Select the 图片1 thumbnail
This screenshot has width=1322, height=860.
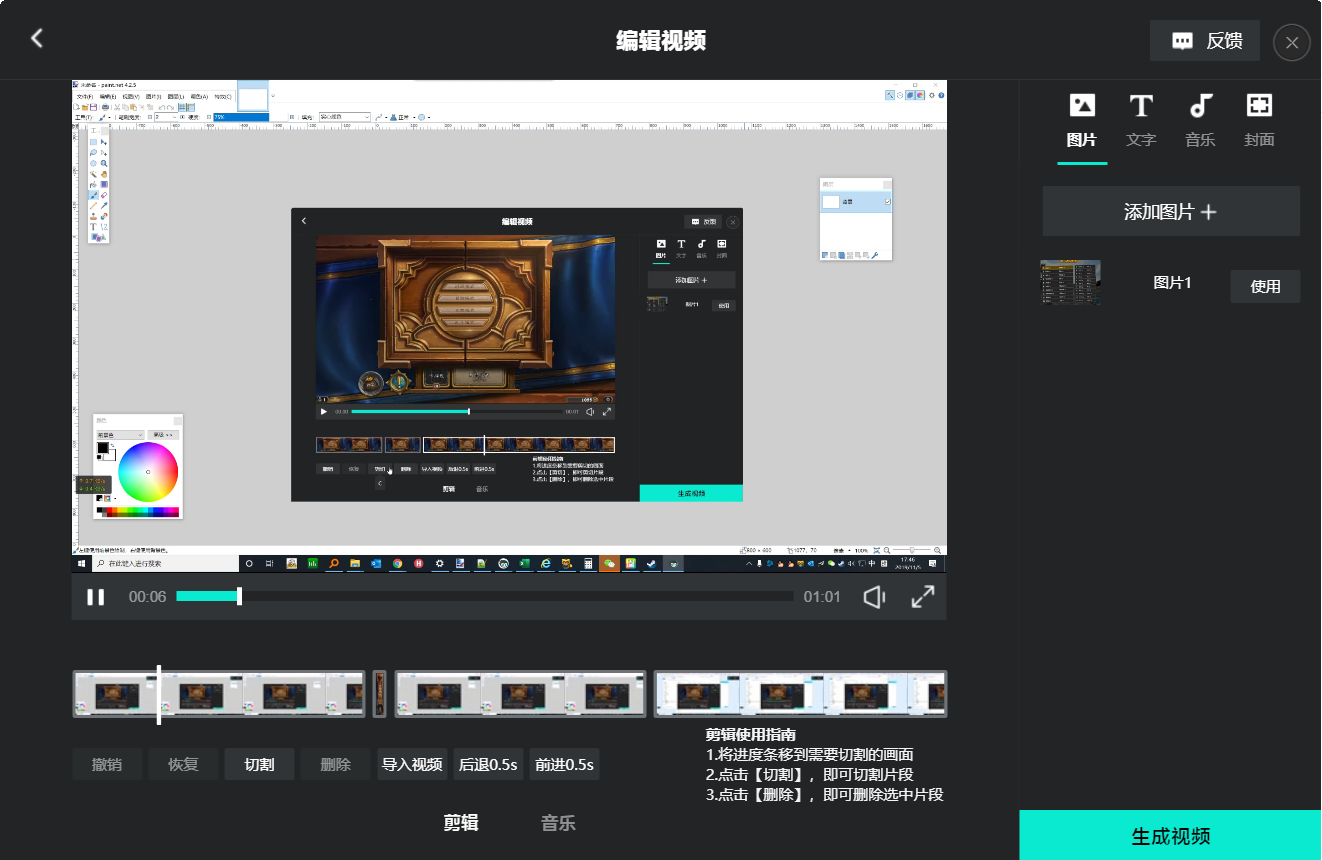1070,282
